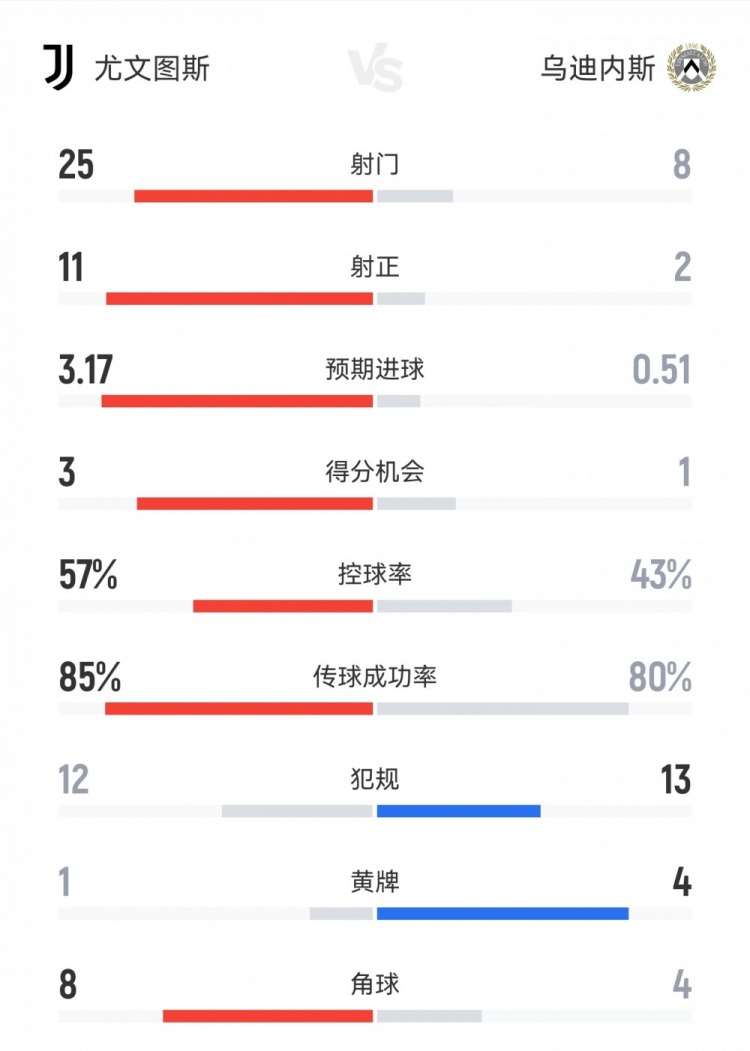Click Udinese expected goals value 0.51

(x=661, y=370)
